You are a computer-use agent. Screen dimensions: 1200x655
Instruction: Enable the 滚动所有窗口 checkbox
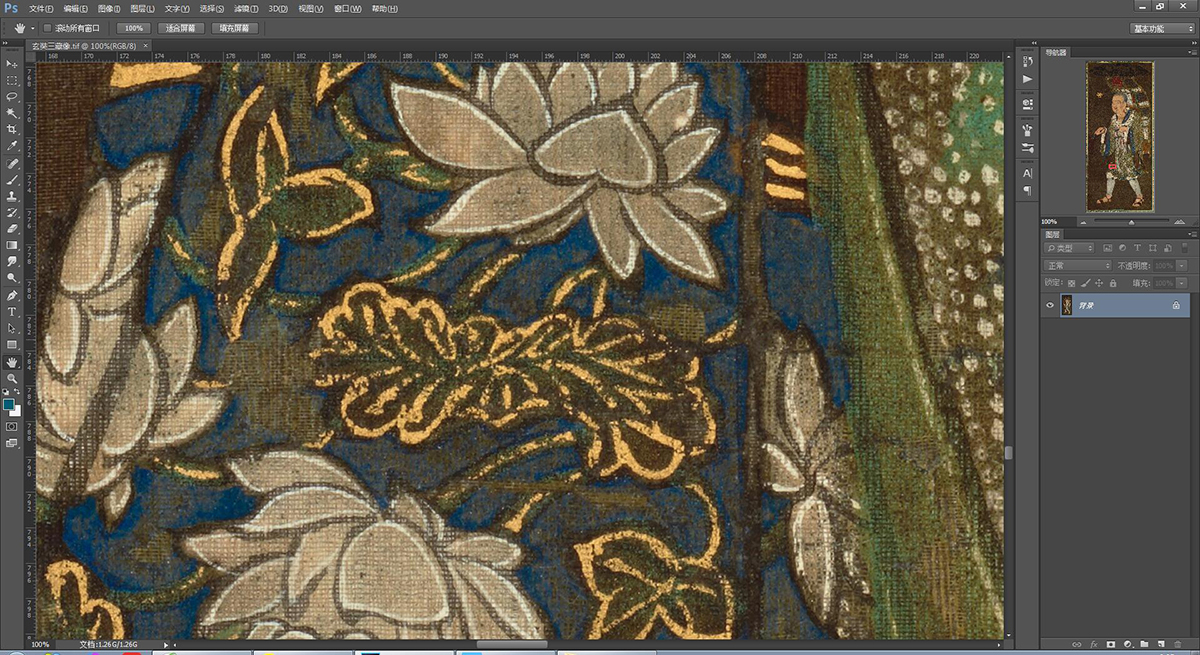pyautogui.click(x=48, y=28)
